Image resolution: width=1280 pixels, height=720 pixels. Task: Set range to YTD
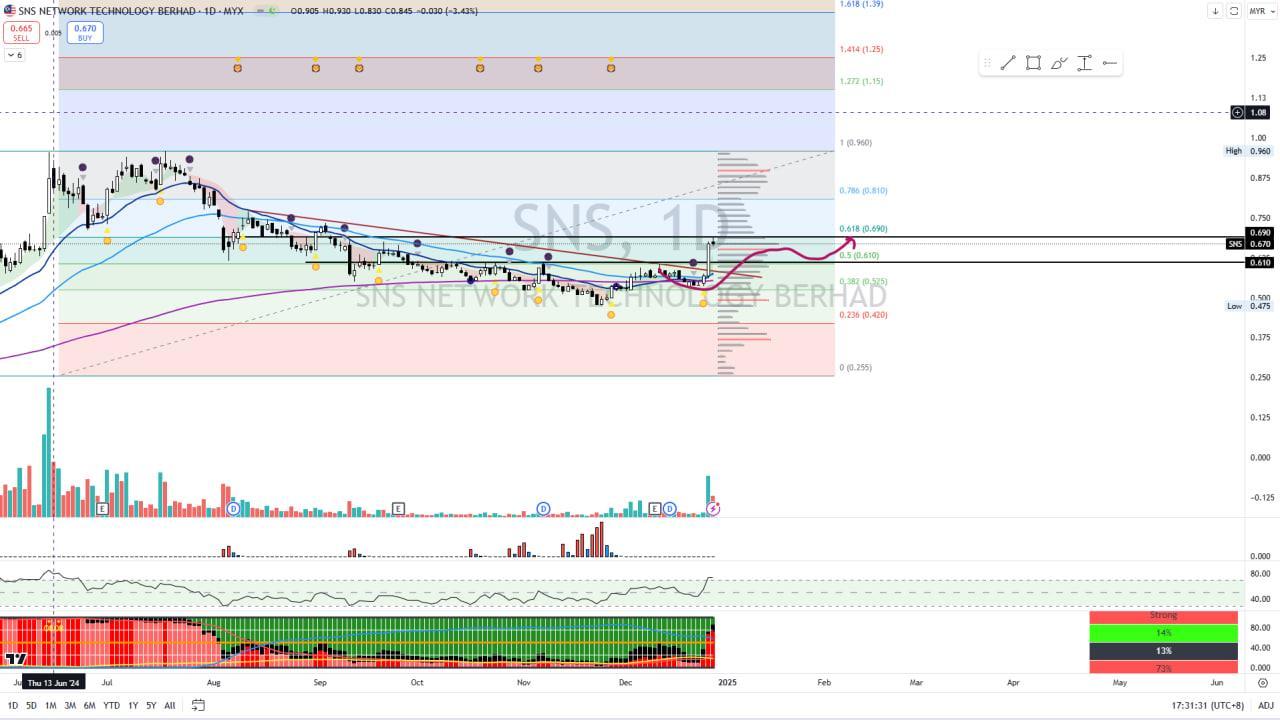click(112, 705)
